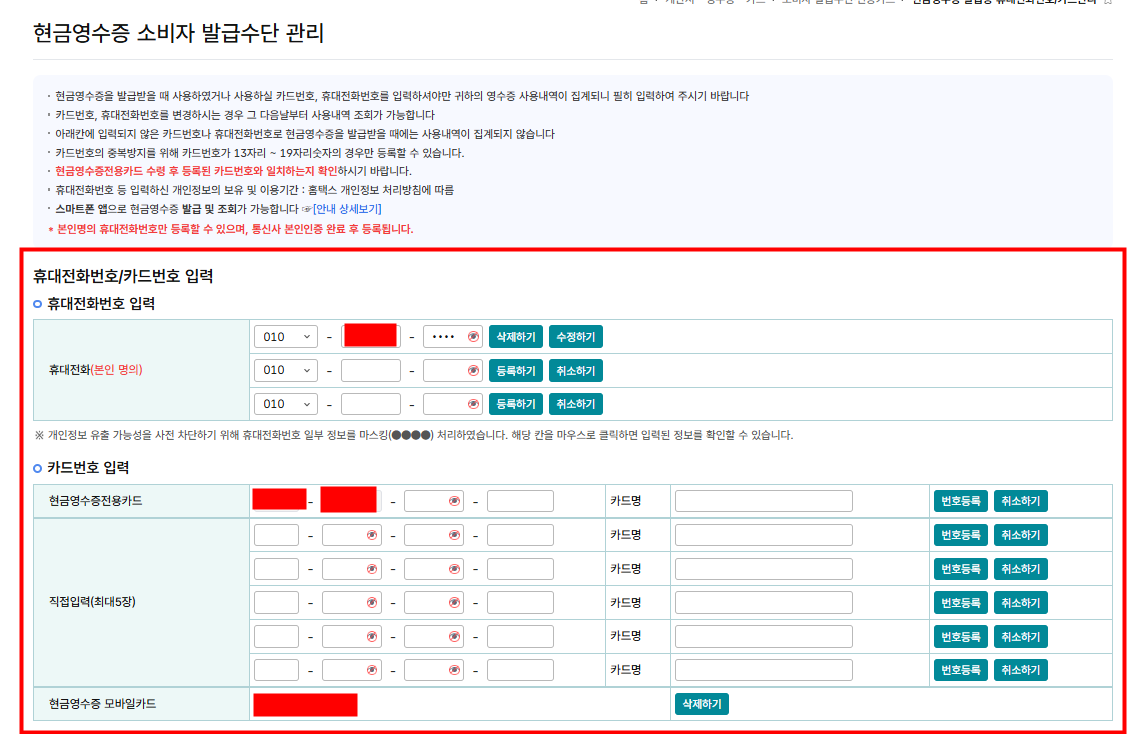Toggle second-field eye icon, fourth 직접입력 row

tap(372, 637)
